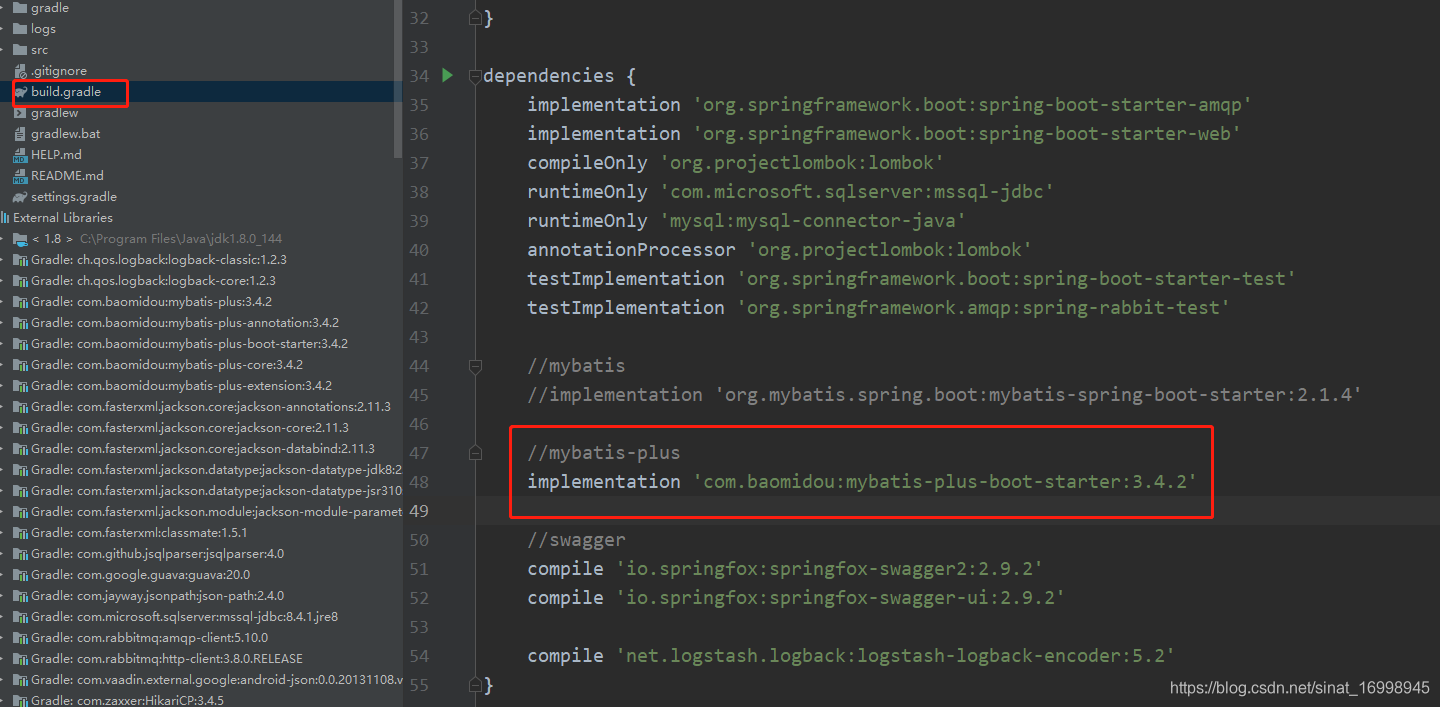Click the mybatis-plus:3.4.2 library icon

(21, 302)
